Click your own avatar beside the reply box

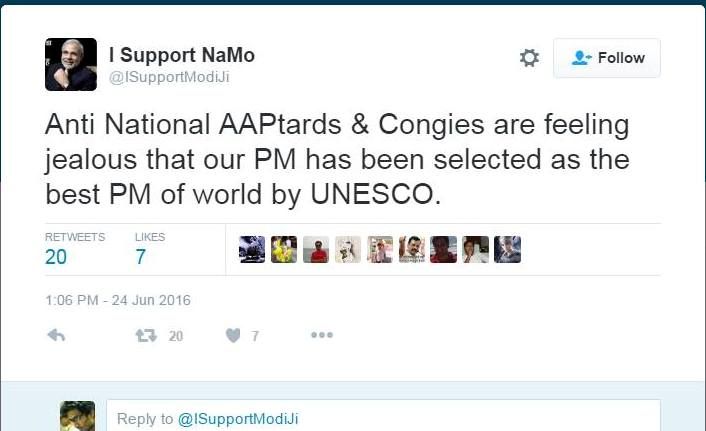[77, 416]
